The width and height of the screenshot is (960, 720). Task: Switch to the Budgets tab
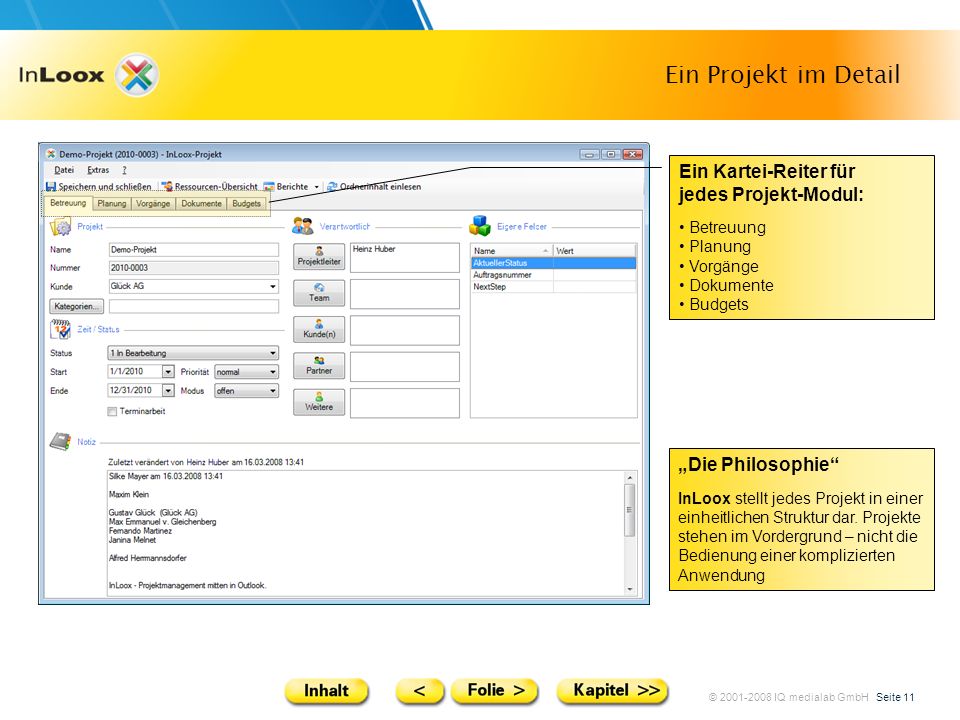[246, 203]
